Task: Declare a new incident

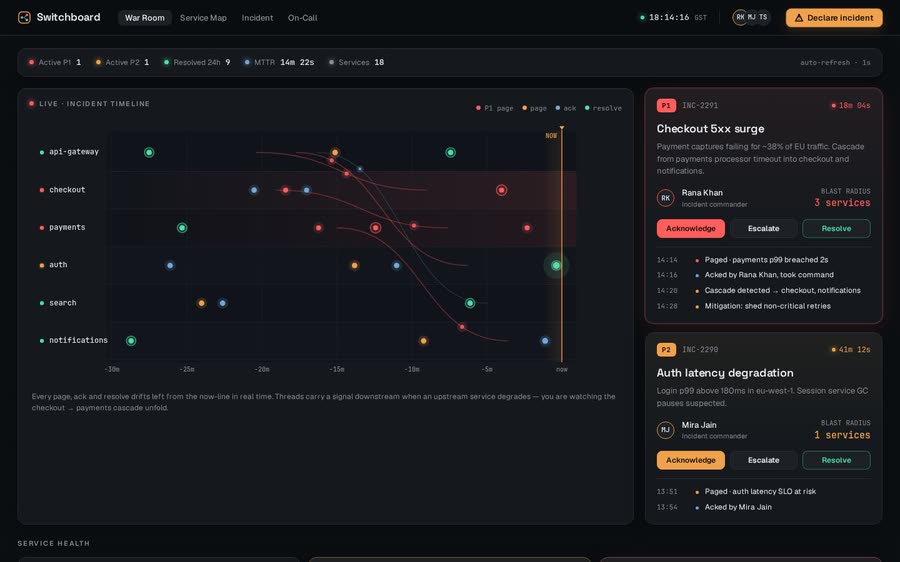Action: (x=834, y=18)
